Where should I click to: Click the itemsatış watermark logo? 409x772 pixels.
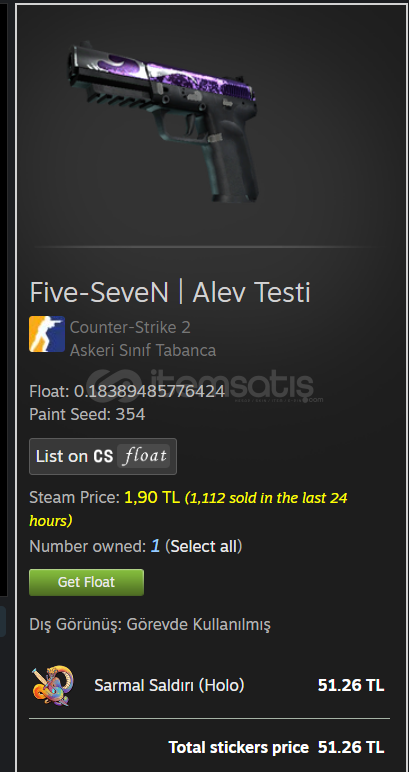click(204, 386)
